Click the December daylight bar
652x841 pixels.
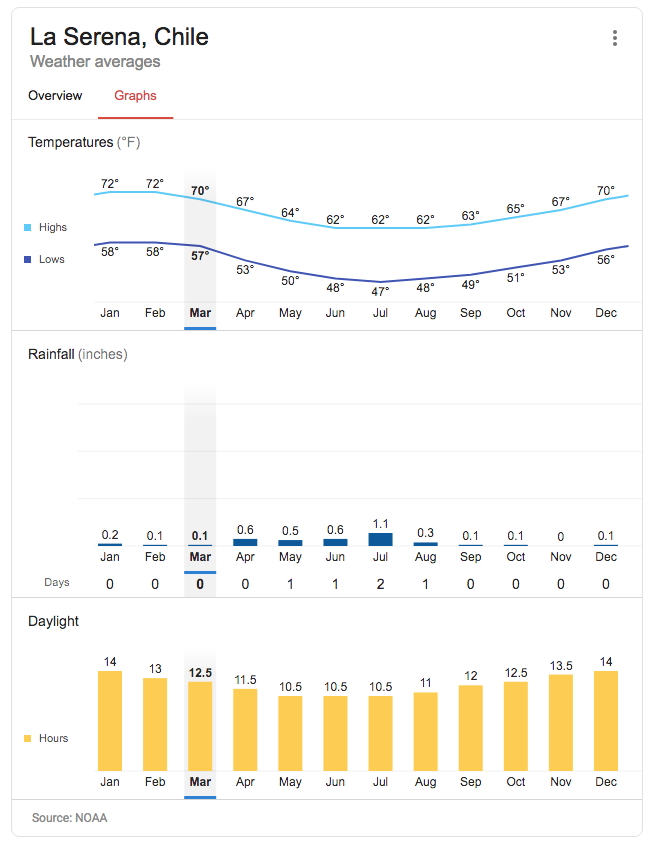(606, 720)
